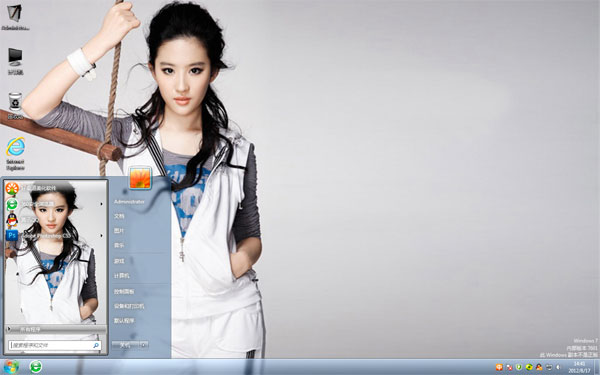Viewport: 600px width, 375px height.
Task: Open 设备和打印机 in Start menu
Action: [x=129, y=306]
